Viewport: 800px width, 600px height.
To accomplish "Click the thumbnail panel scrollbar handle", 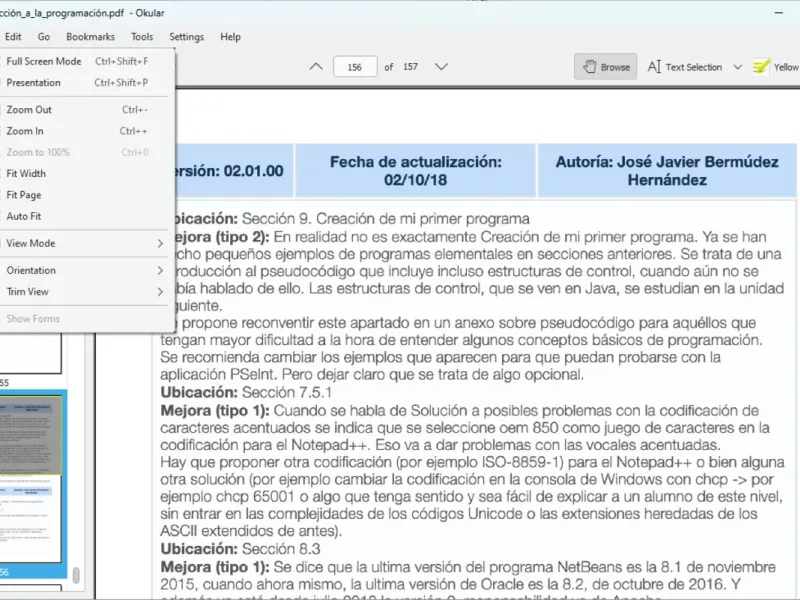I will (76, 575).
